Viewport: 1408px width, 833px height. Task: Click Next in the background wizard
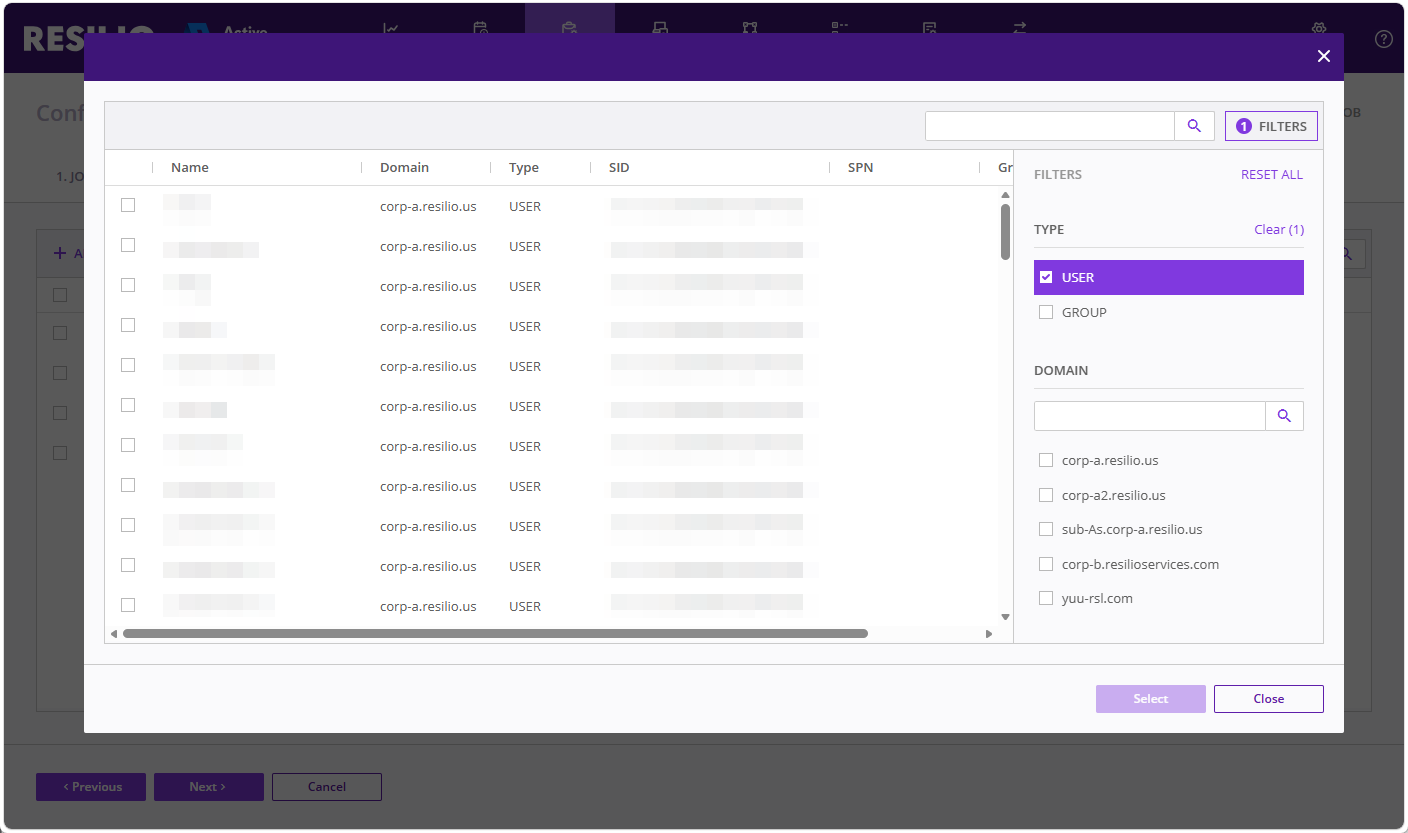209,787
